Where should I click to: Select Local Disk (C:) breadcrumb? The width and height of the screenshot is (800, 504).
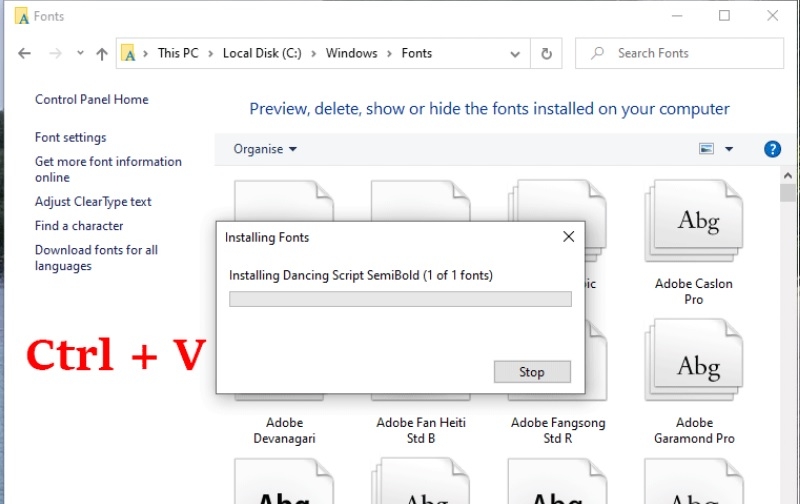(x=262, y=53)
